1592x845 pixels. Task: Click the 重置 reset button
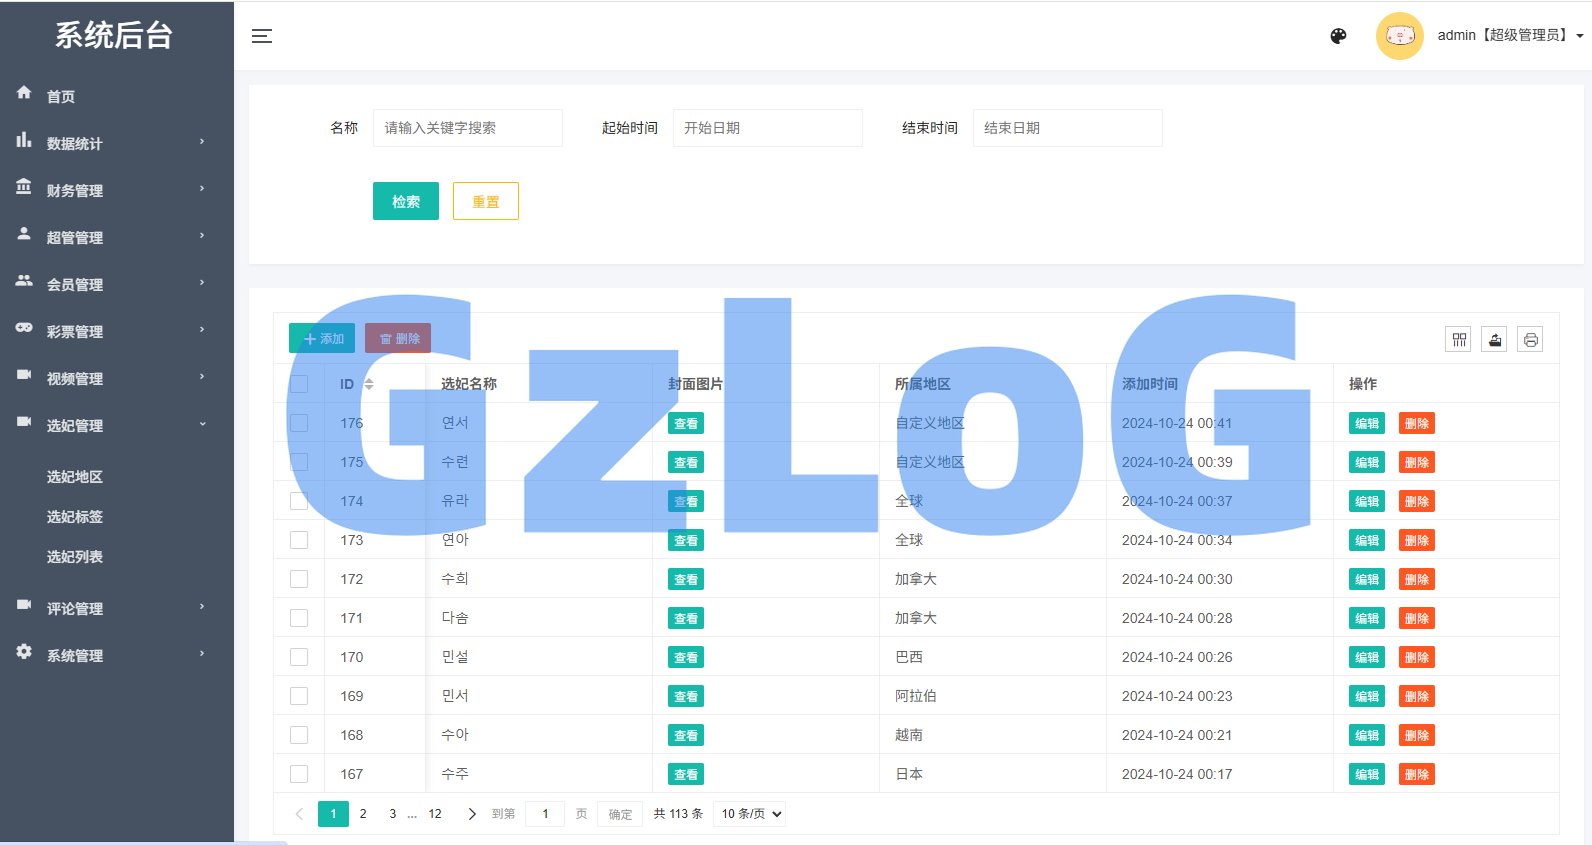[x=485, y=201]
